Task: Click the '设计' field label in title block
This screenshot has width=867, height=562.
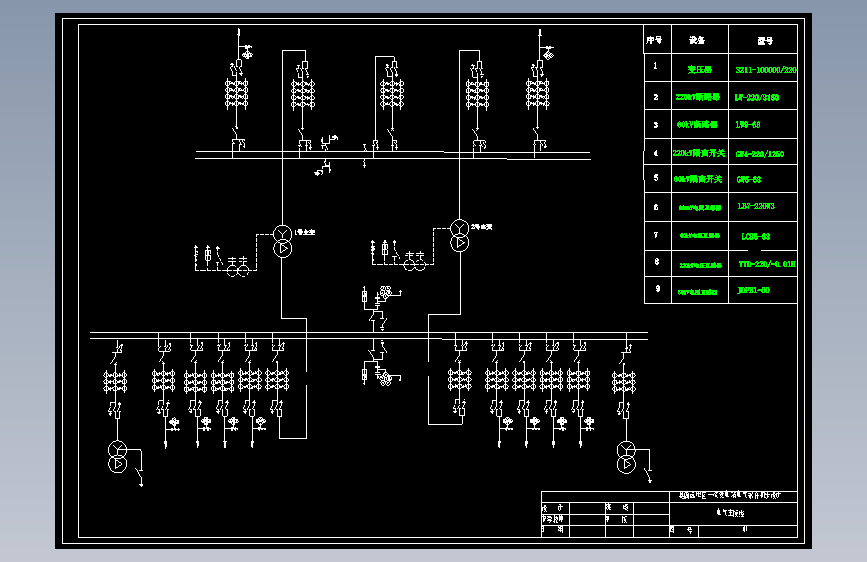Action: 552,507
